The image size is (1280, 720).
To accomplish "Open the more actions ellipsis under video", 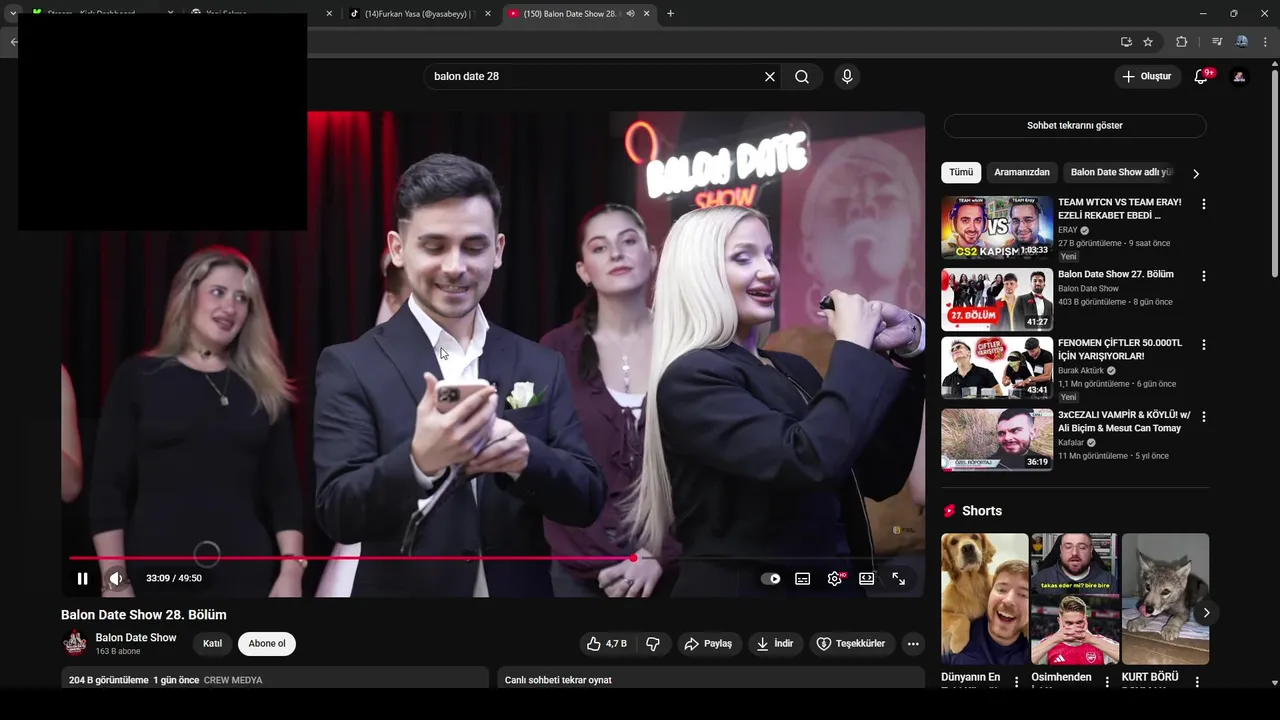I will [x=913, y=644].
